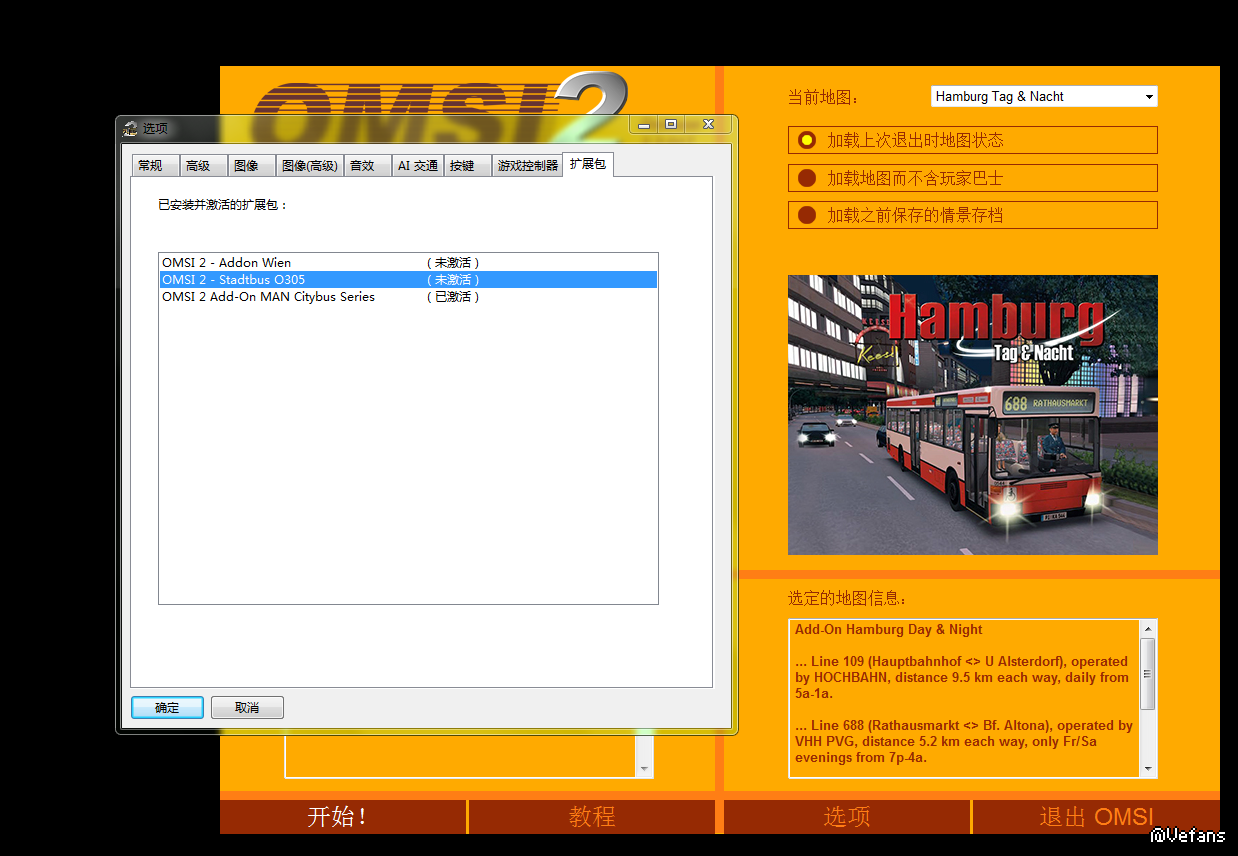Click the Hamburg Tag & Nacht map preview image
This screenshot has width=1238, height=856.
(972, 415)
